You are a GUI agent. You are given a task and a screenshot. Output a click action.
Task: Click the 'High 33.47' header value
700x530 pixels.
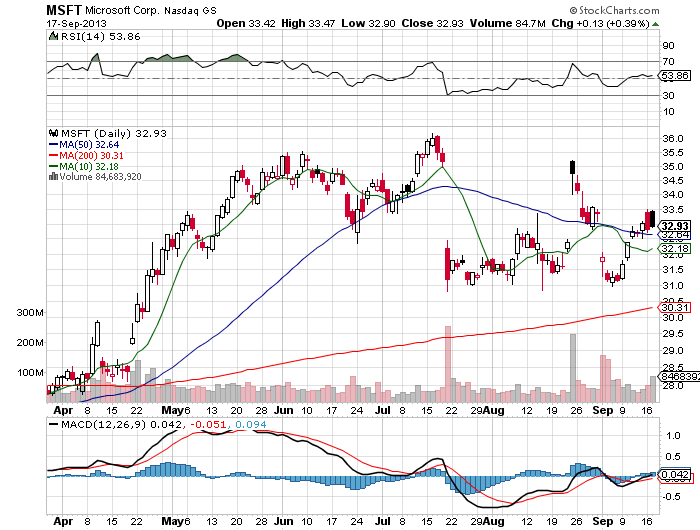tap(308, 23)
